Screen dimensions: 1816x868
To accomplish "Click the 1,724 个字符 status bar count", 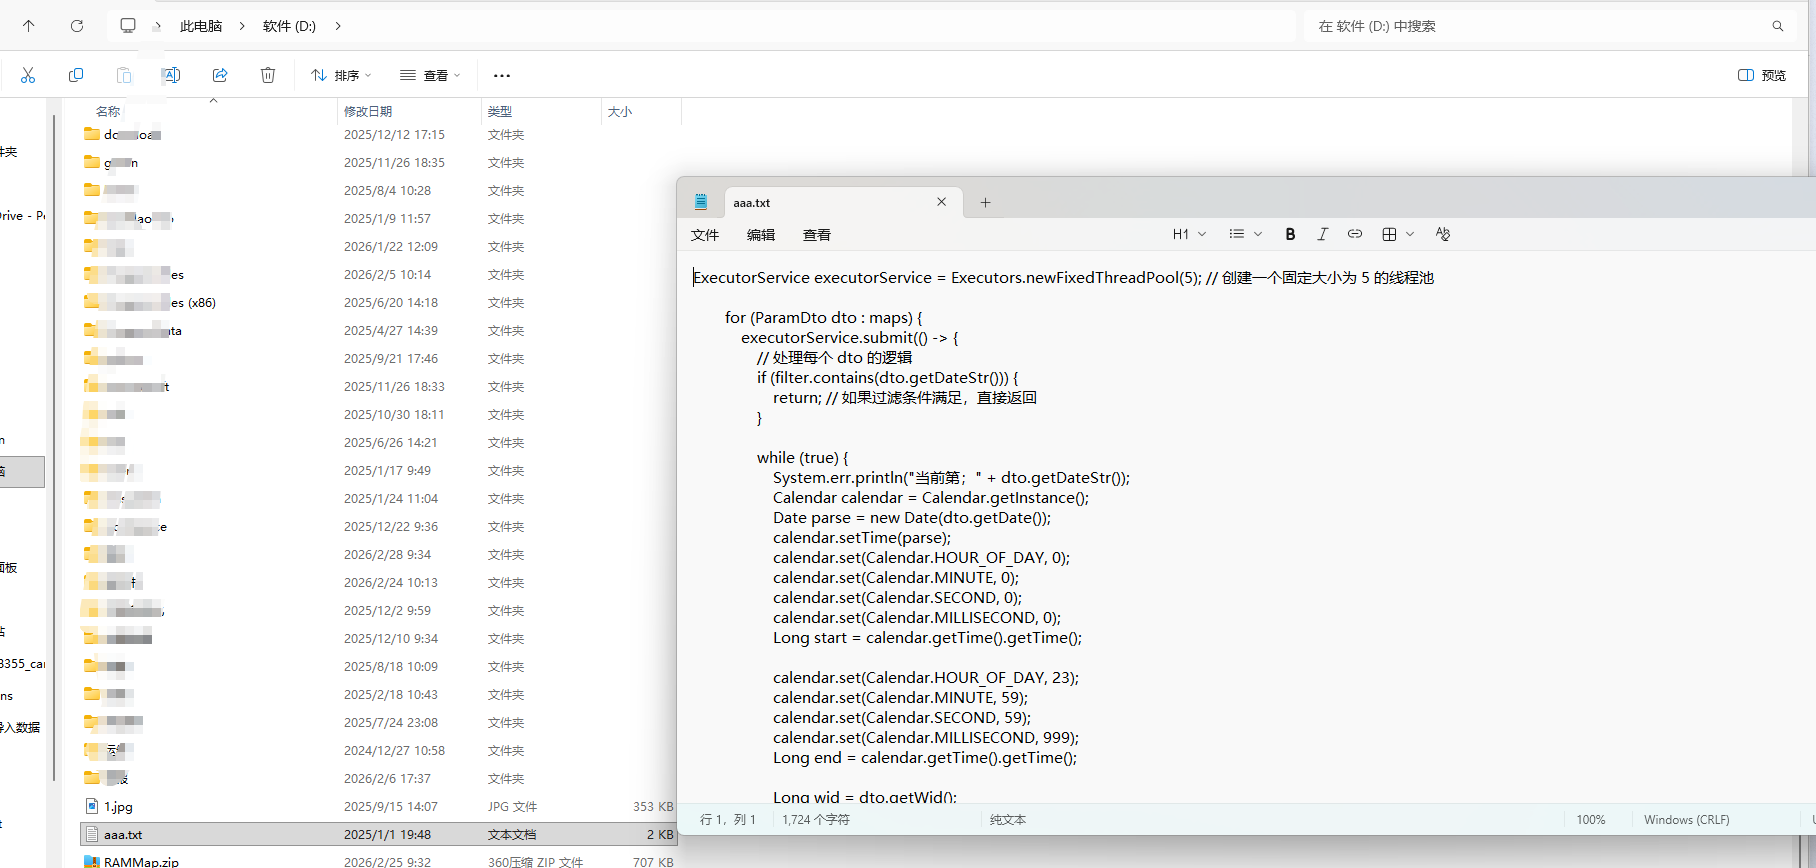I will (x=816, y=820).
